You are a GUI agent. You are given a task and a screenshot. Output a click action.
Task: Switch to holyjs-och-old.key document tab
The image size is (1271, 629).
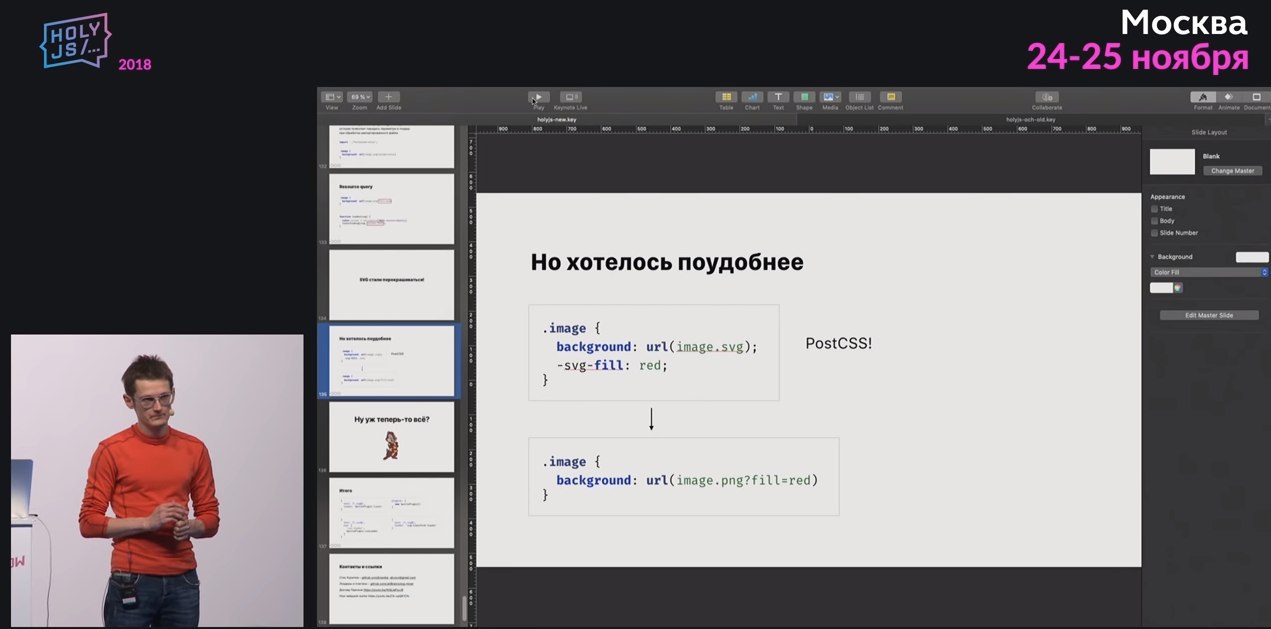pos(1030,119)
